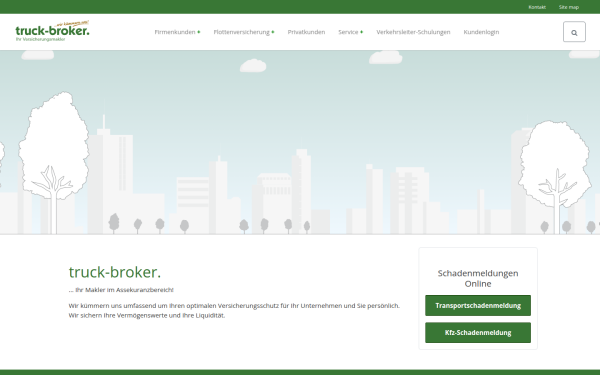Select the 'truck-broker.' page heading
600x375 pixels.
click(115, 272)
